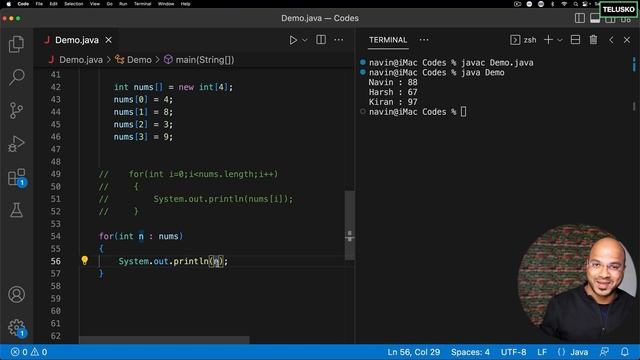Open the Run and Debug view
The image size is (640, 360).
click(16, 144)
